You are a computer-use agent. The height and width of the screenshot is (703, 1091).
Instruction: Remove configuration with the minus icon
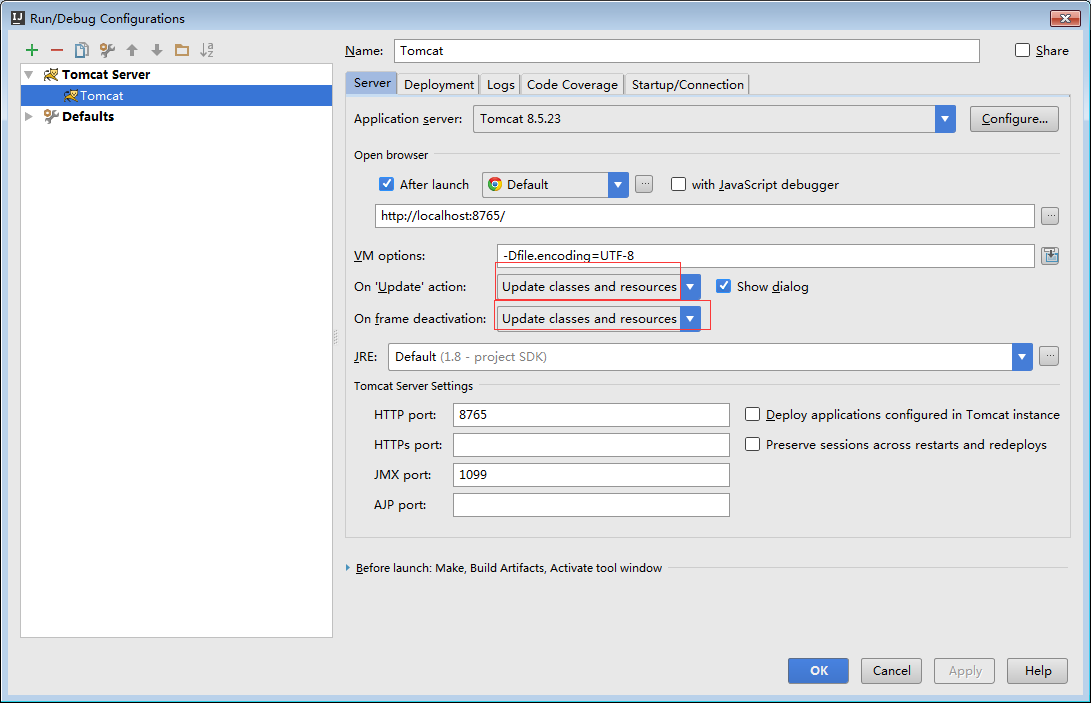57,50
